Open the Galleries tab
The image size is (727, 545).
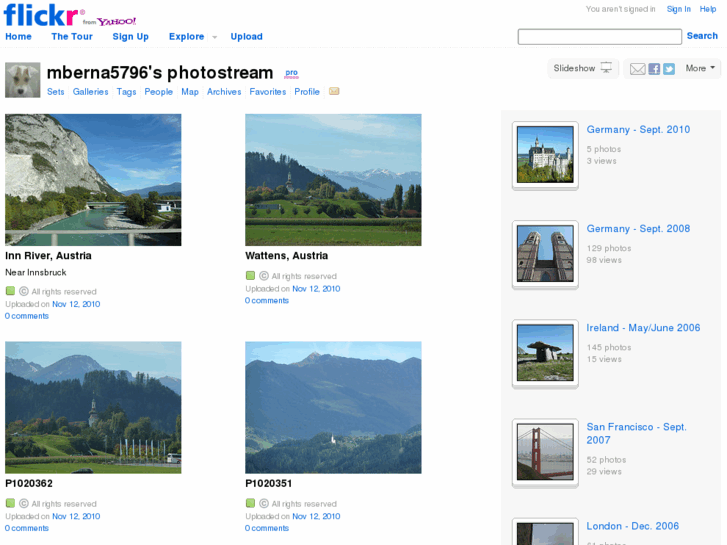[90, 91]
